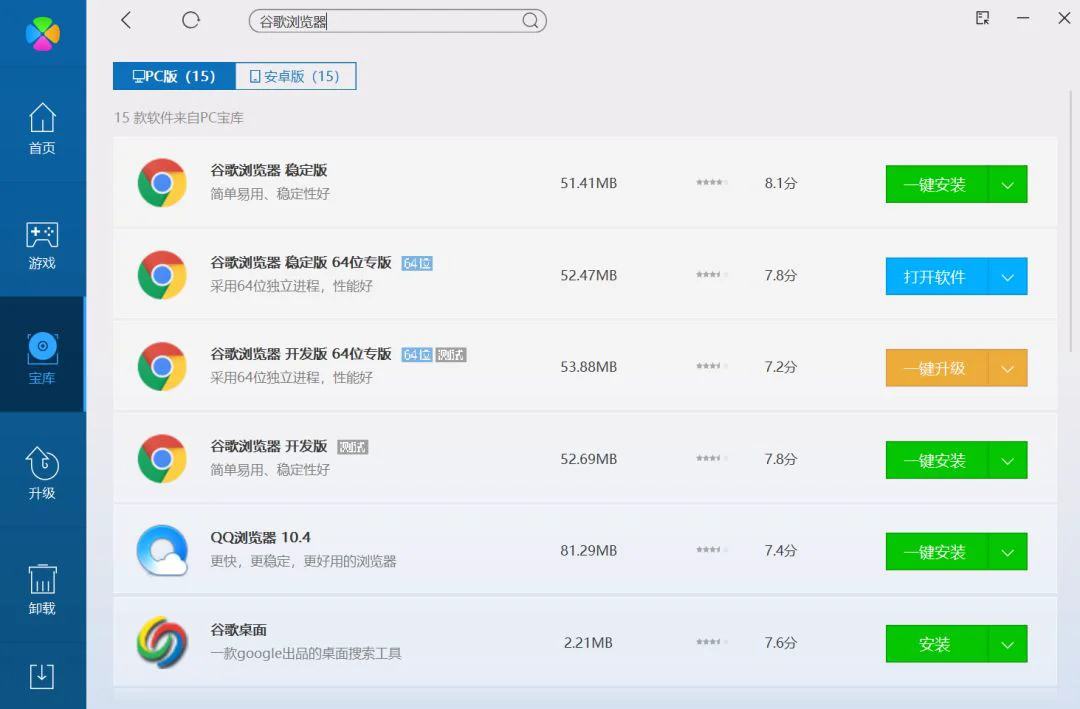Click the QQ浏览器 cloud icon
This screenshot has height=709, width=1080.
coord(162,551)
